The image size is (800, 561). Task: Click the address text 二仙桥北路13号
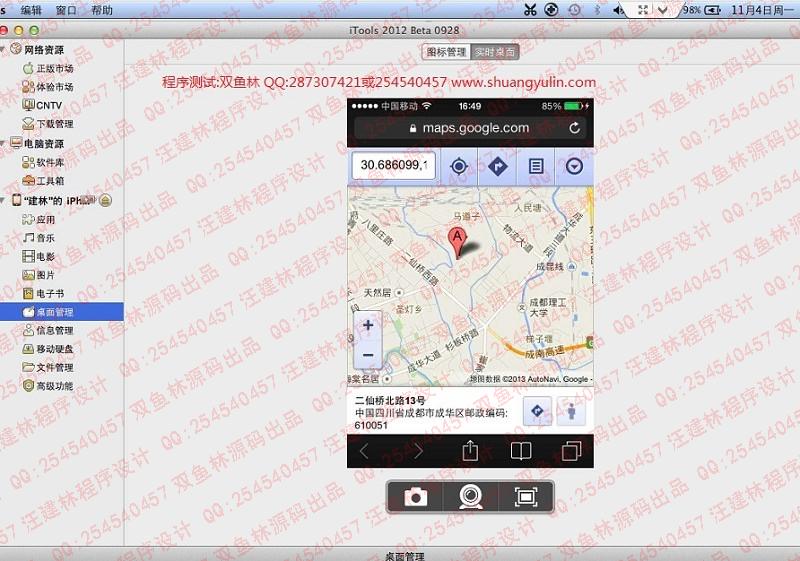click(390, 400)
